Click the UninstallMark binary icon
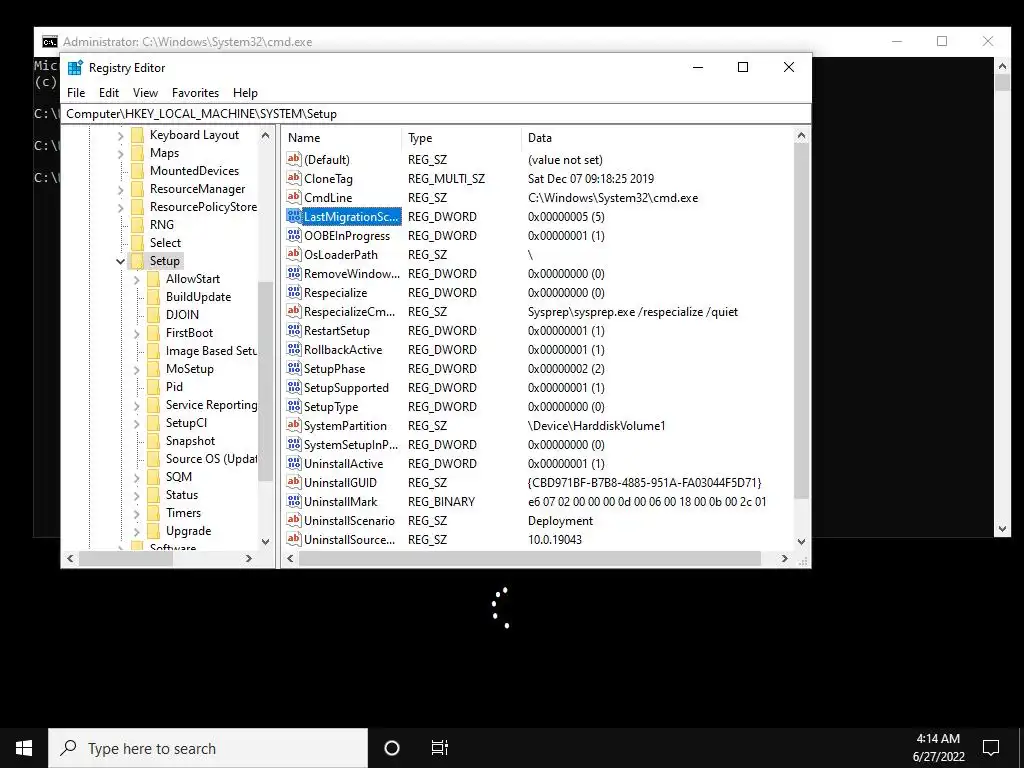This screenshot has height=768, width=1024. point(294,502)
